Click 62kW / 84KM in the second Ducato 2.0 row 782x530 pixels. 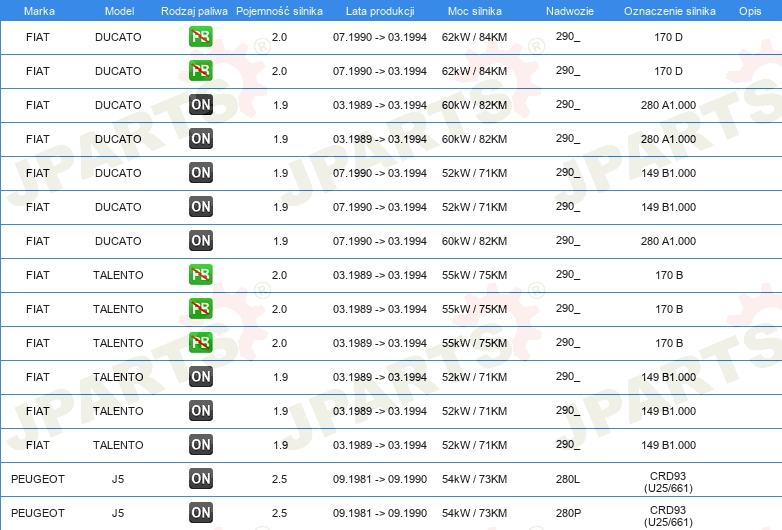click(x=474, y=71)
